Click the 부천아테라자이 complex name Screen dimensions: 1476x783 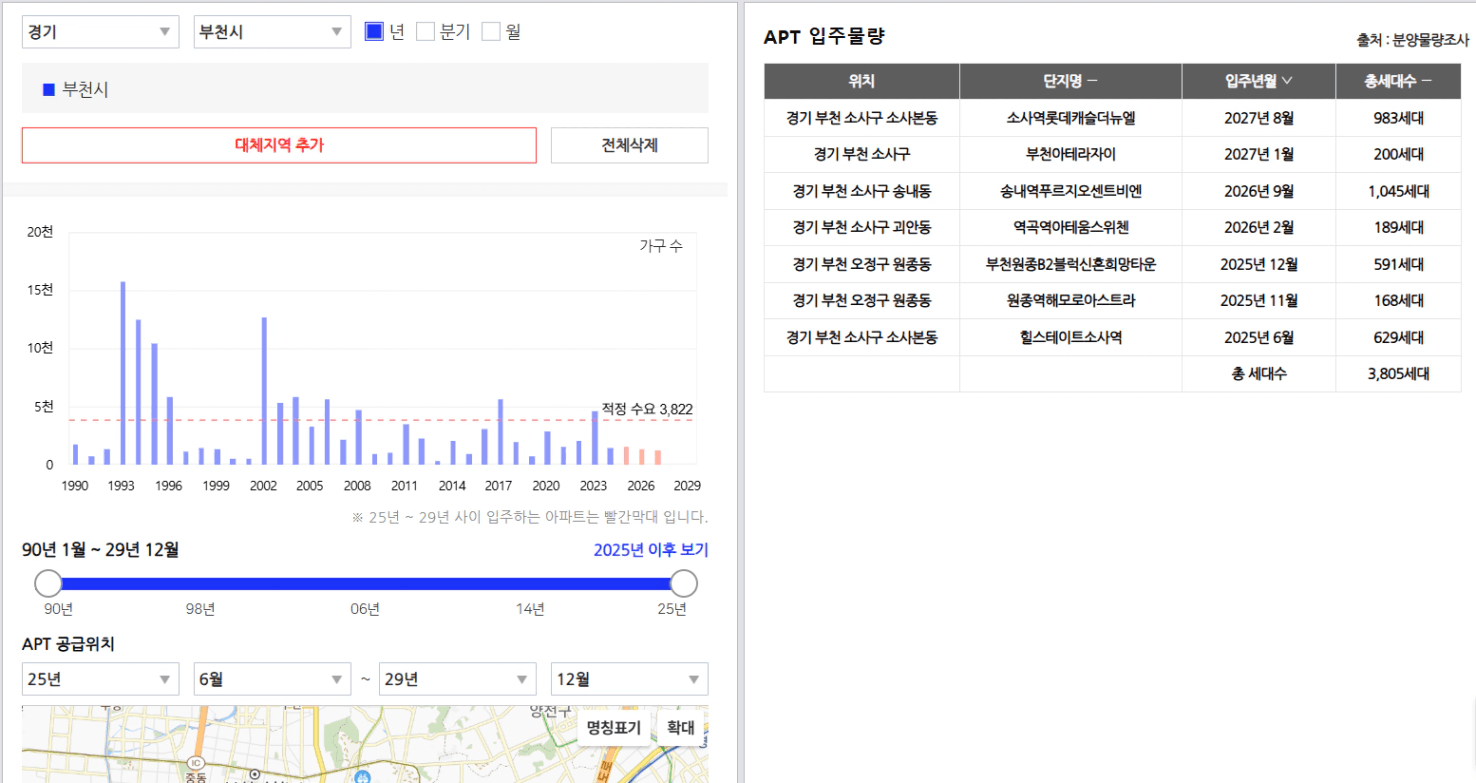[x=1071, y=155]
